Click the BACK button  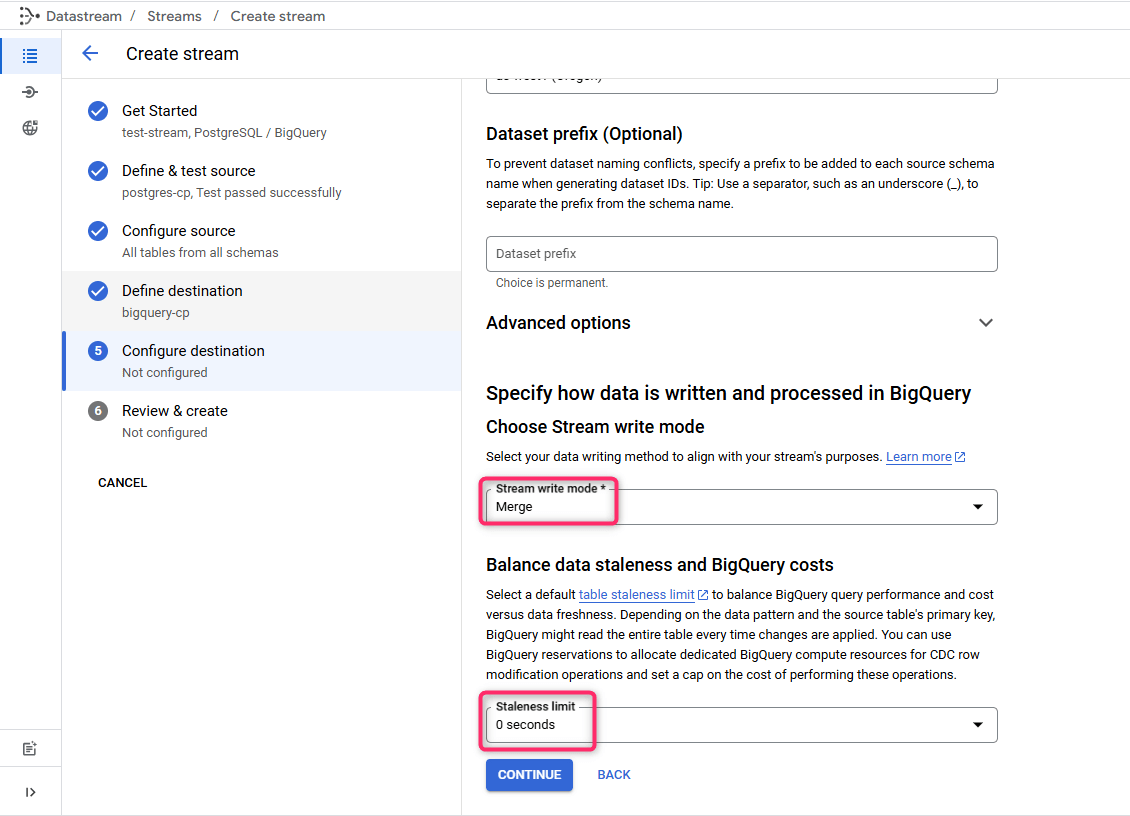pos(614,775)
